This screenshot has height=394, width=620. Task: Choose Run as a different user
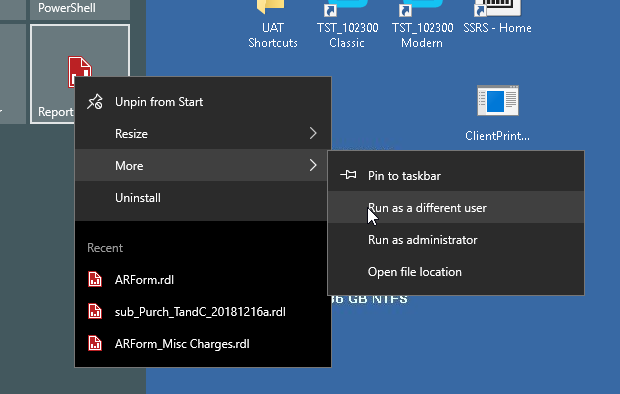pos(456,207)
